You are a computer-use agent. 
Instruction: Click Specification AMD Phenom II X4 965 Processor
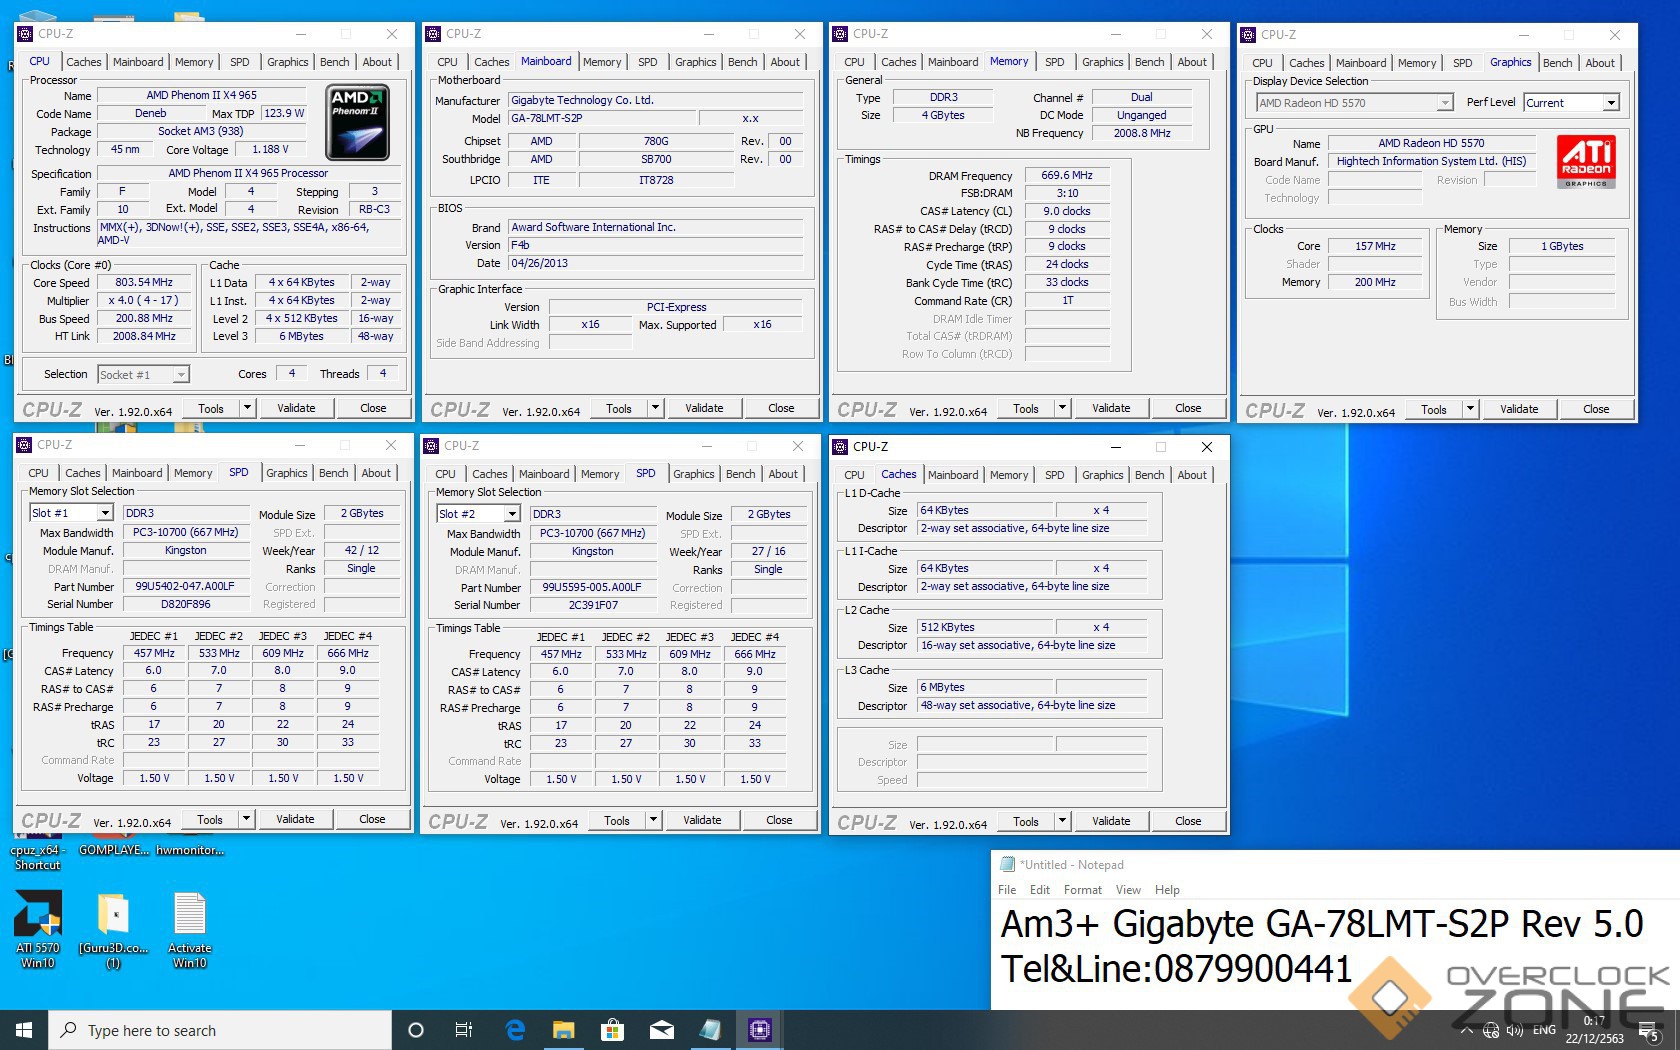(248, 173)
